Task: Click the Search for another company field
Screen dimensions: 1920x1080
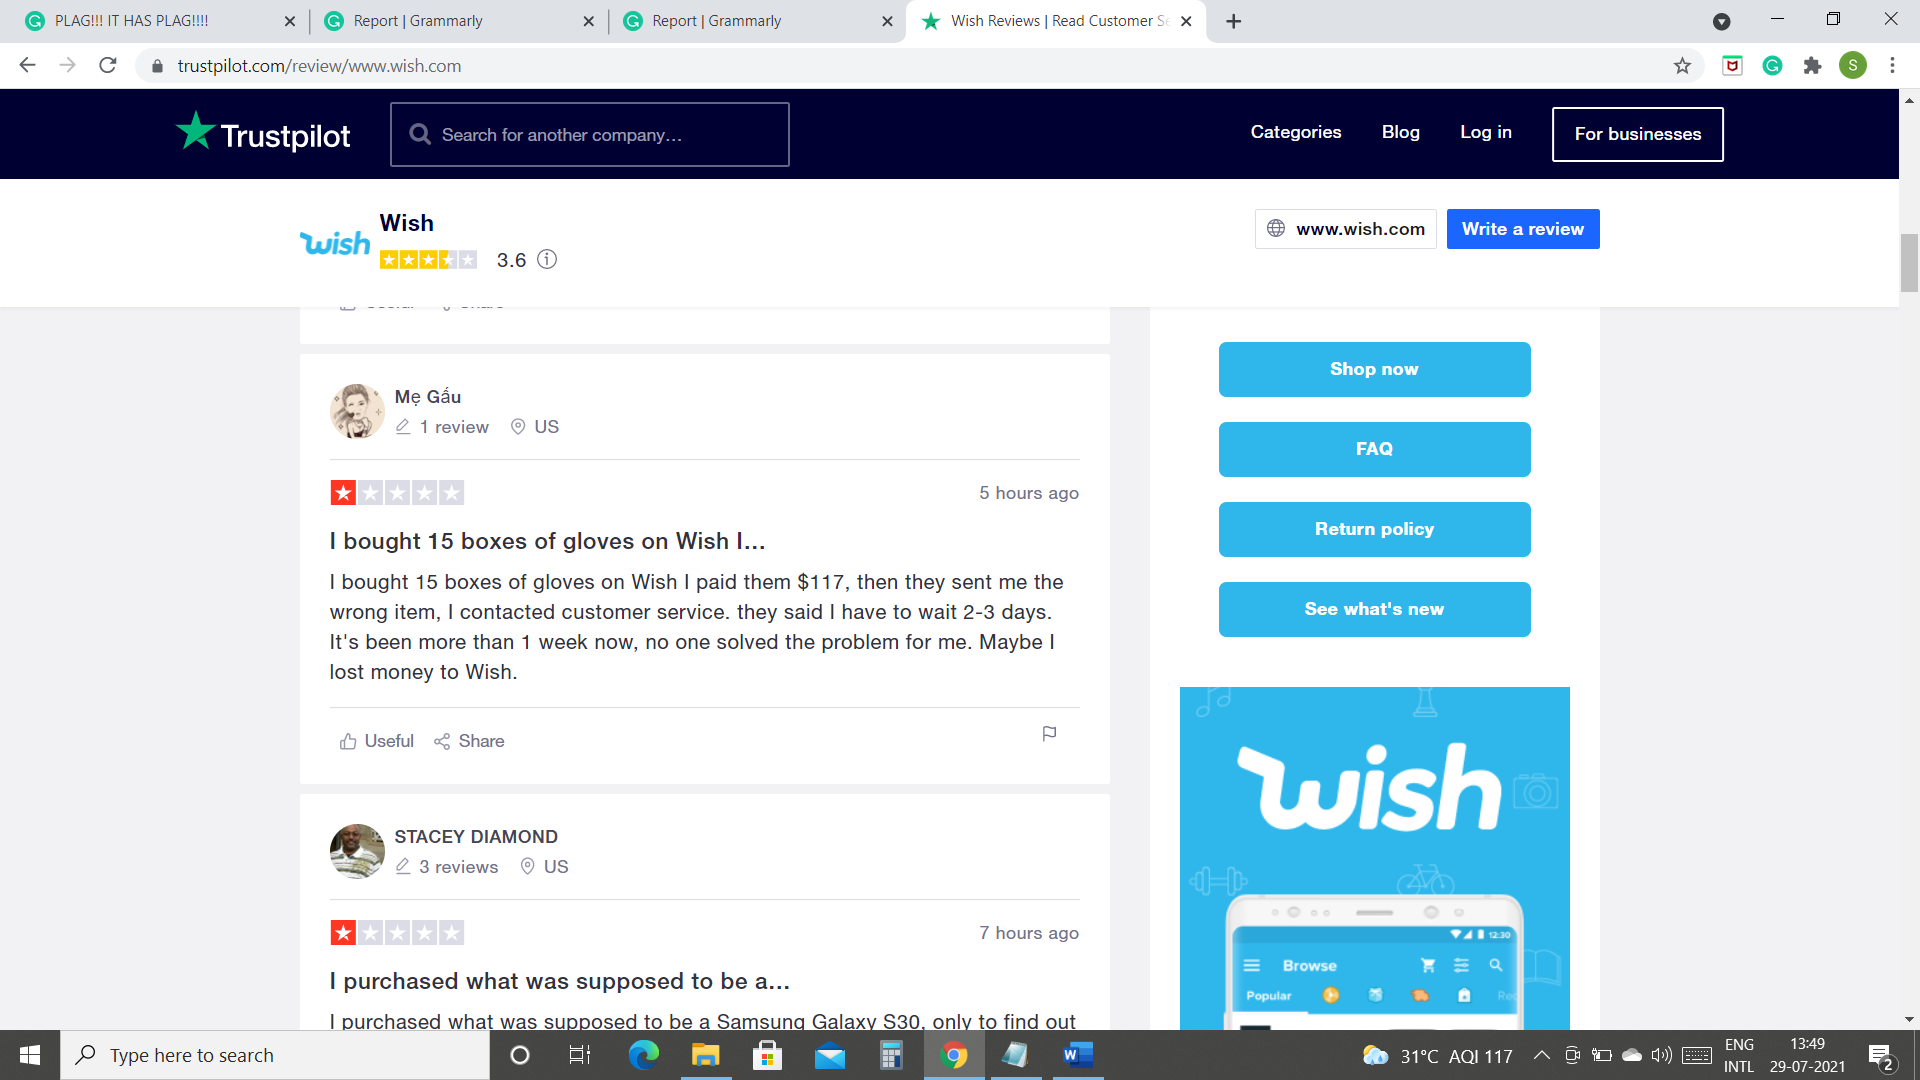Action: click(x=590, y=134)
